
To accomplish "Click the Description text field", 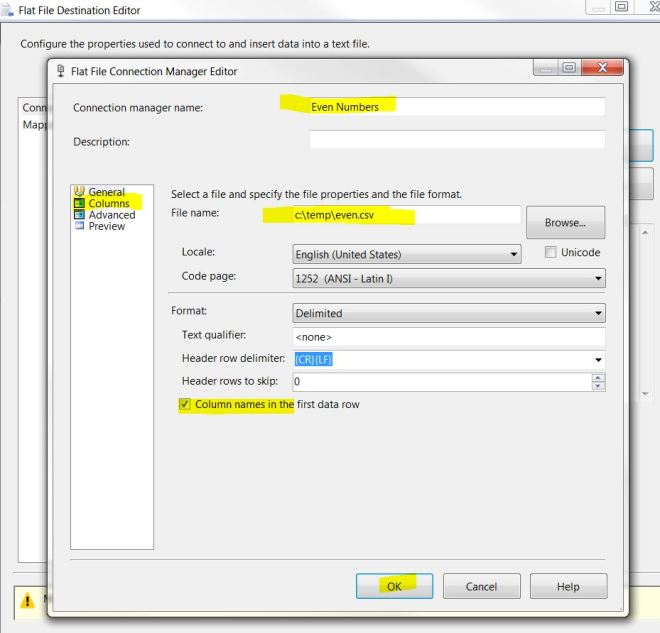I will (456, 140).
